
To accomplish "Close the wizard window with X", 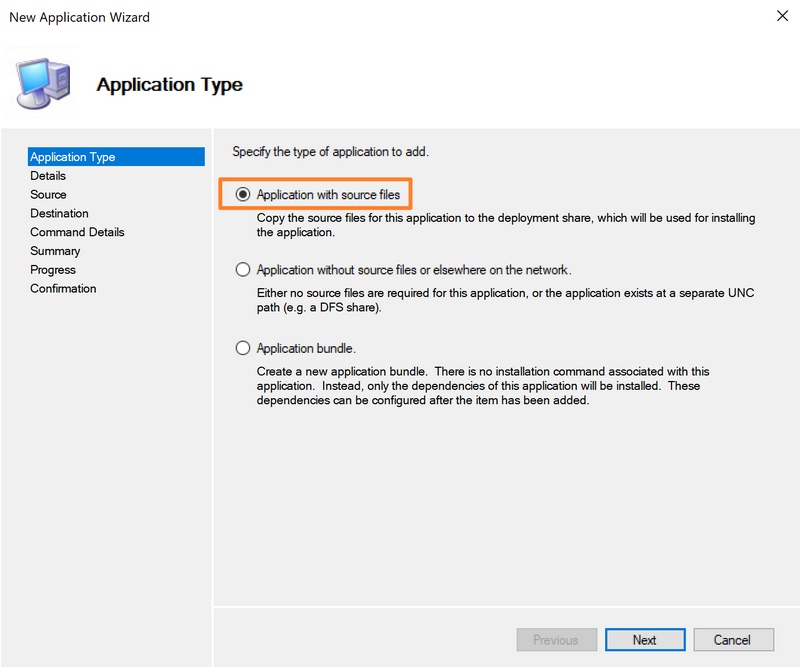I will click(781, 17).
